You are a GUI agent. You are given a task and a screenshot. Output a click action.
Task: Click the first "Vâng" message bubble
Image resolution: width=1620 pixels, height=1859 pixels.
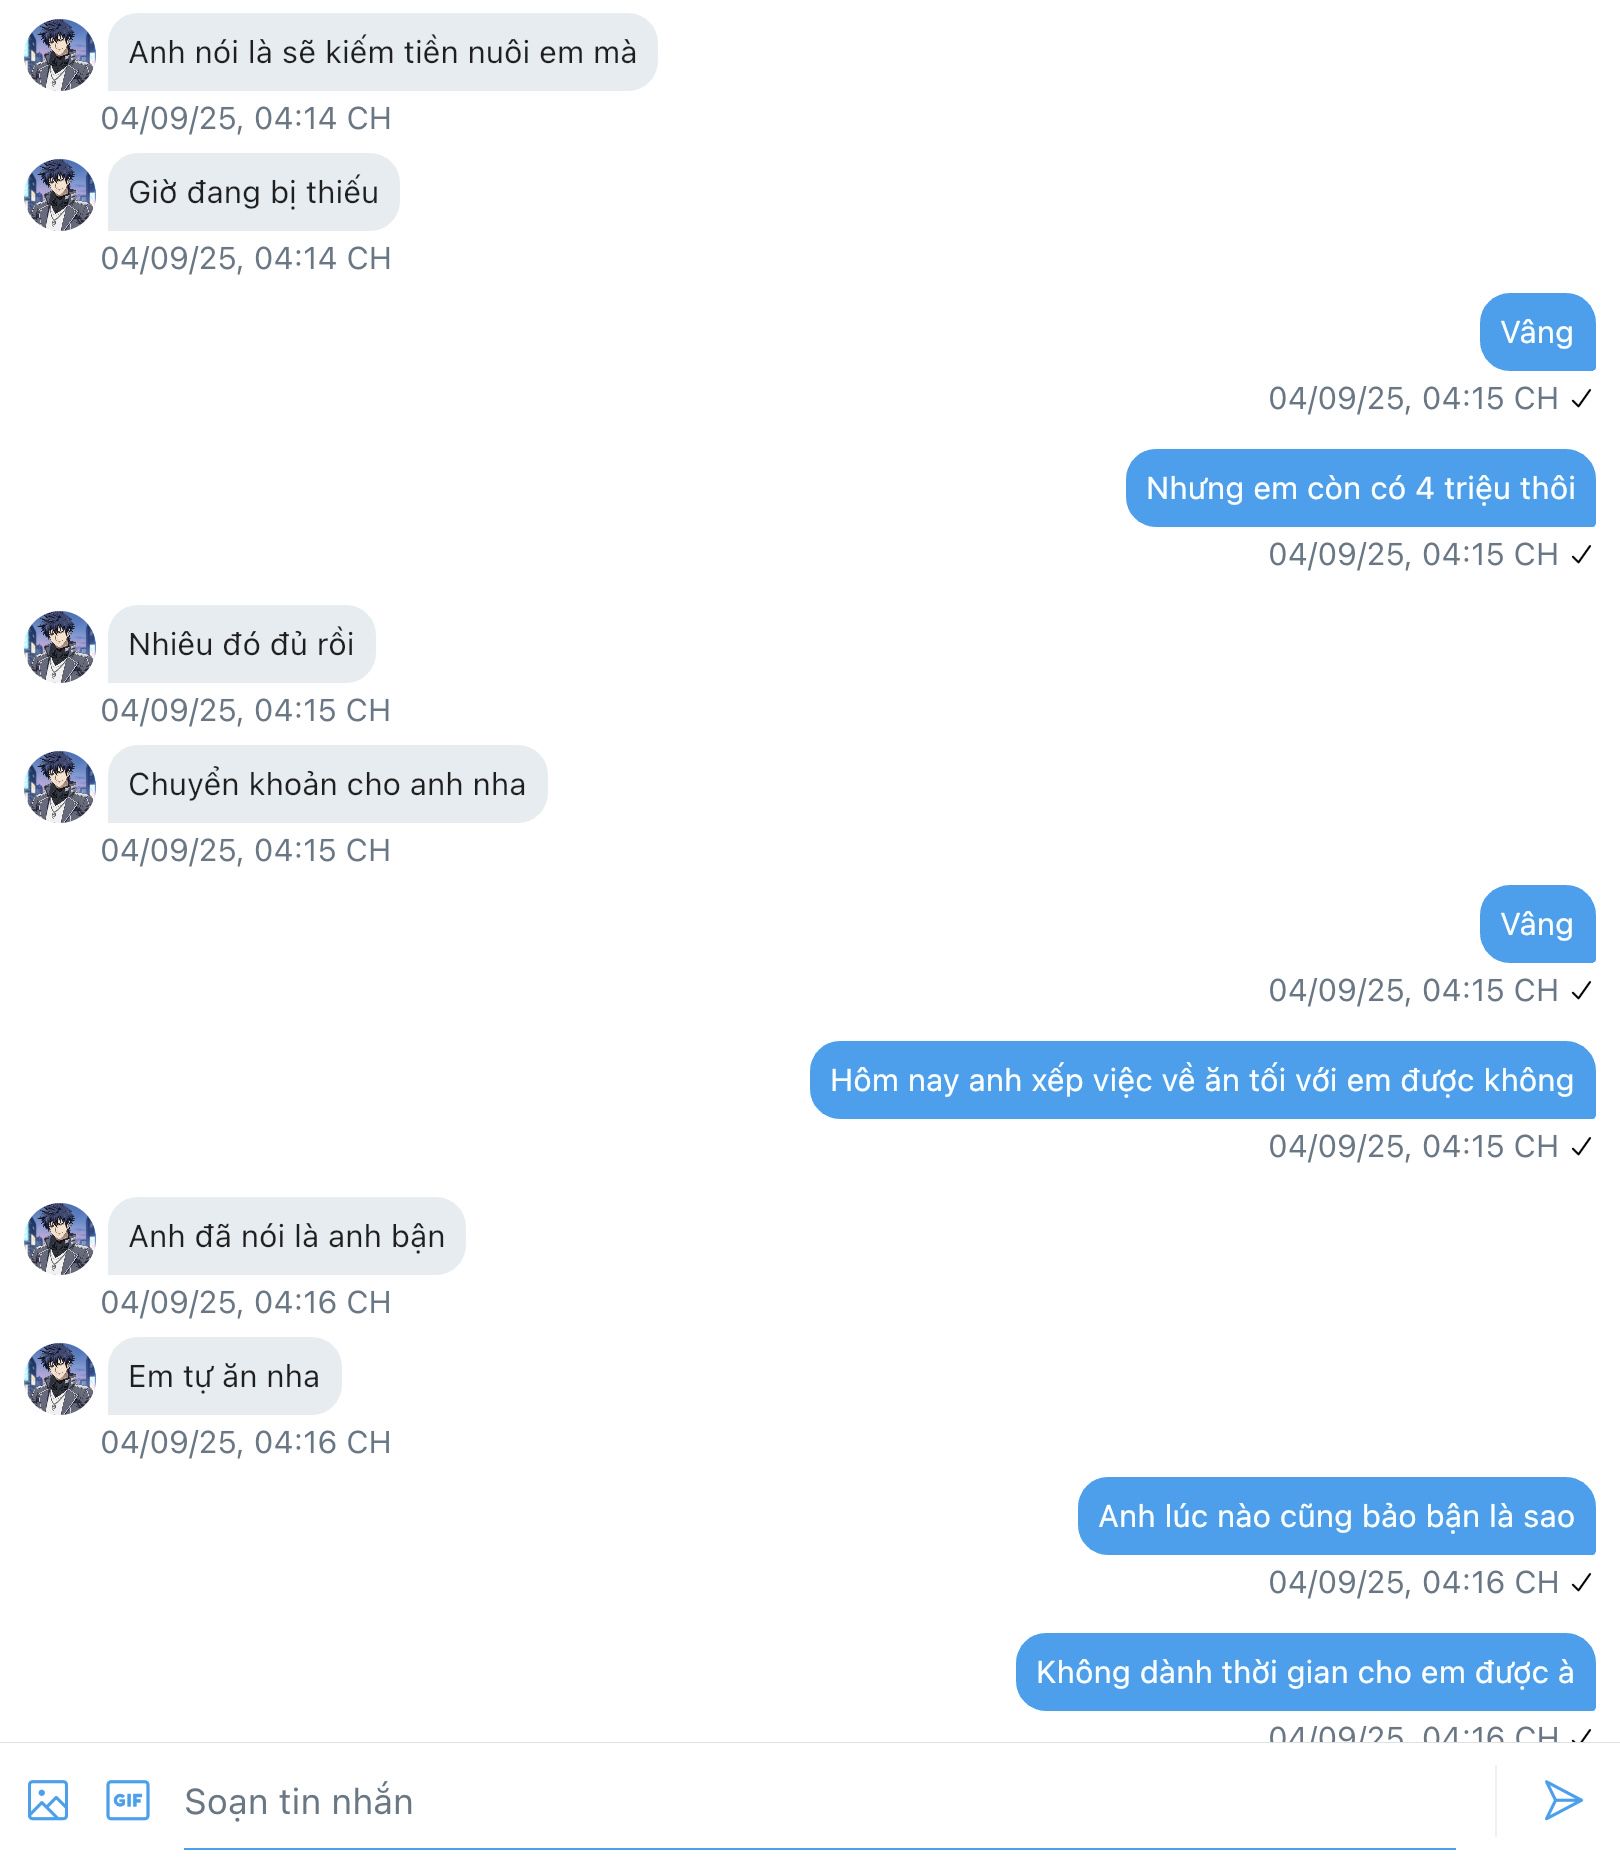[x=1537, y=332]
